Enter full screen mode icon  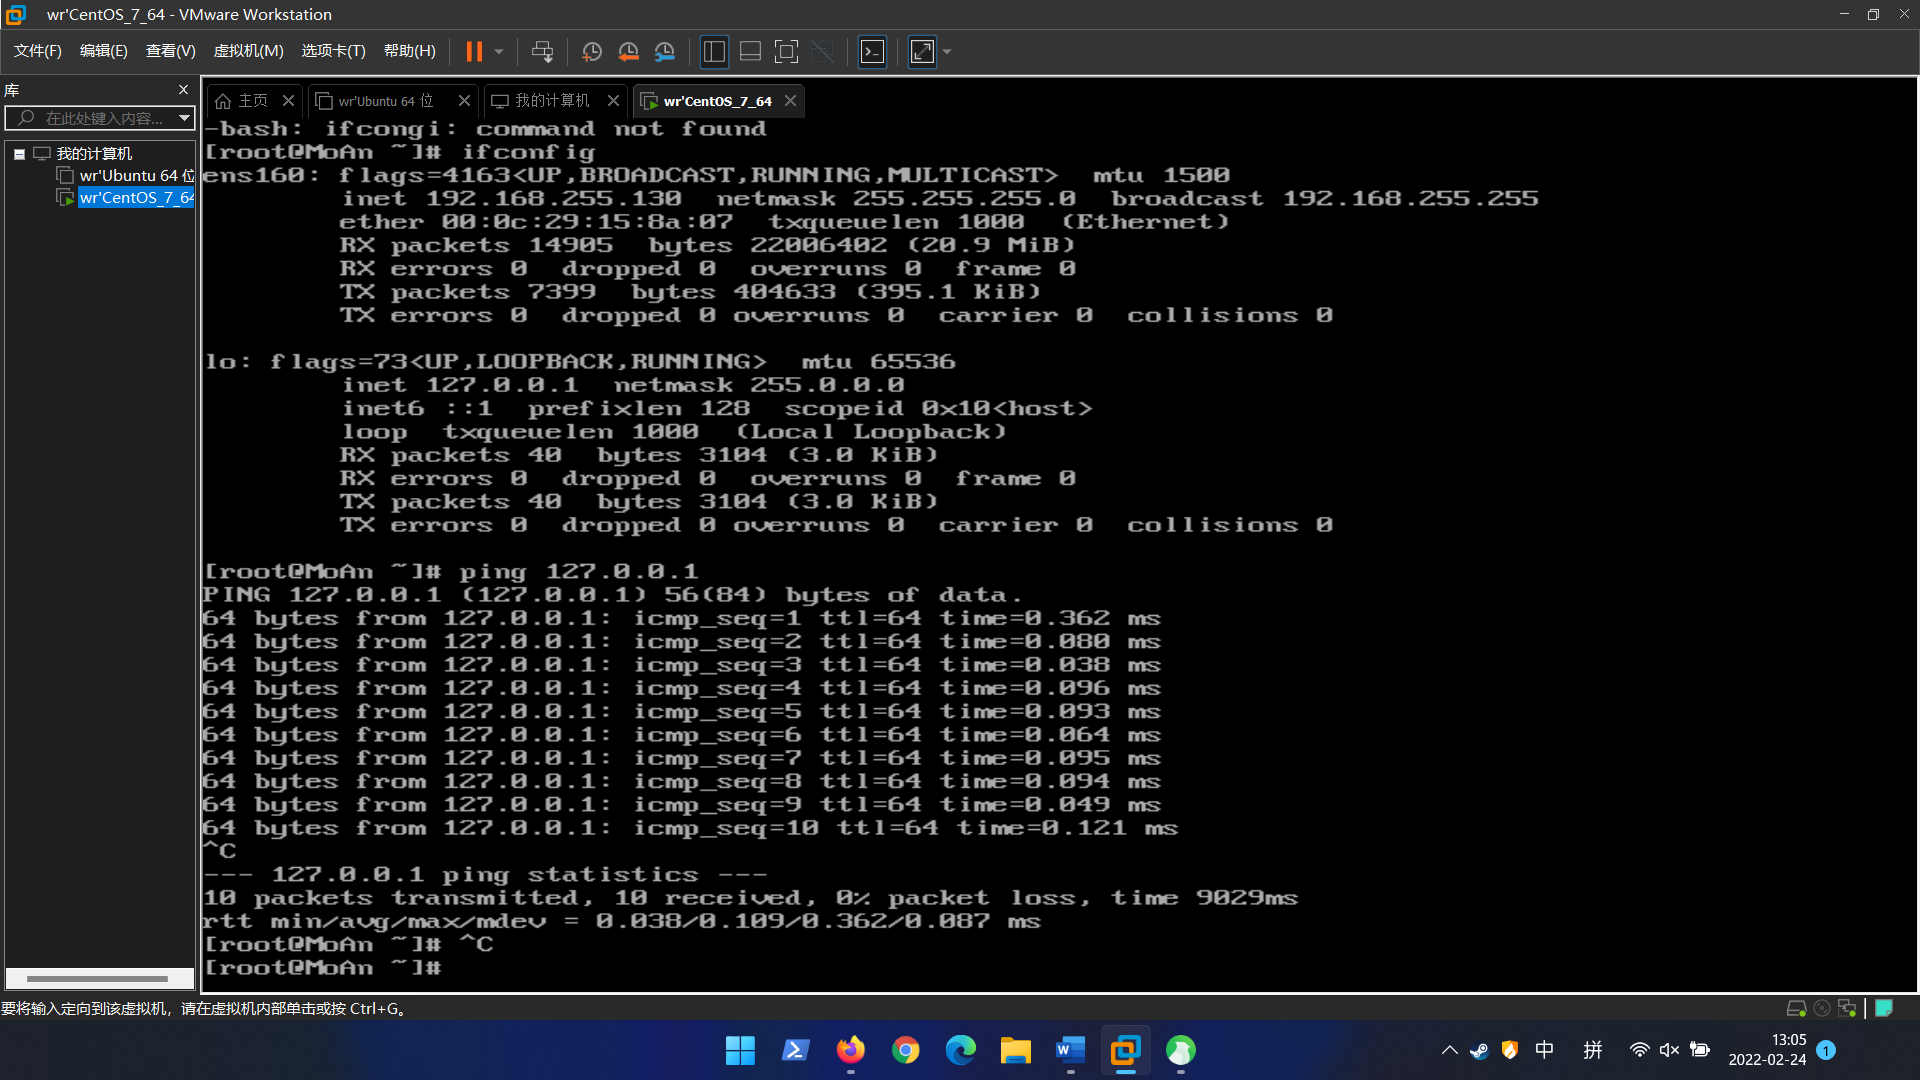pyautogui.click(x=787, y=52)
